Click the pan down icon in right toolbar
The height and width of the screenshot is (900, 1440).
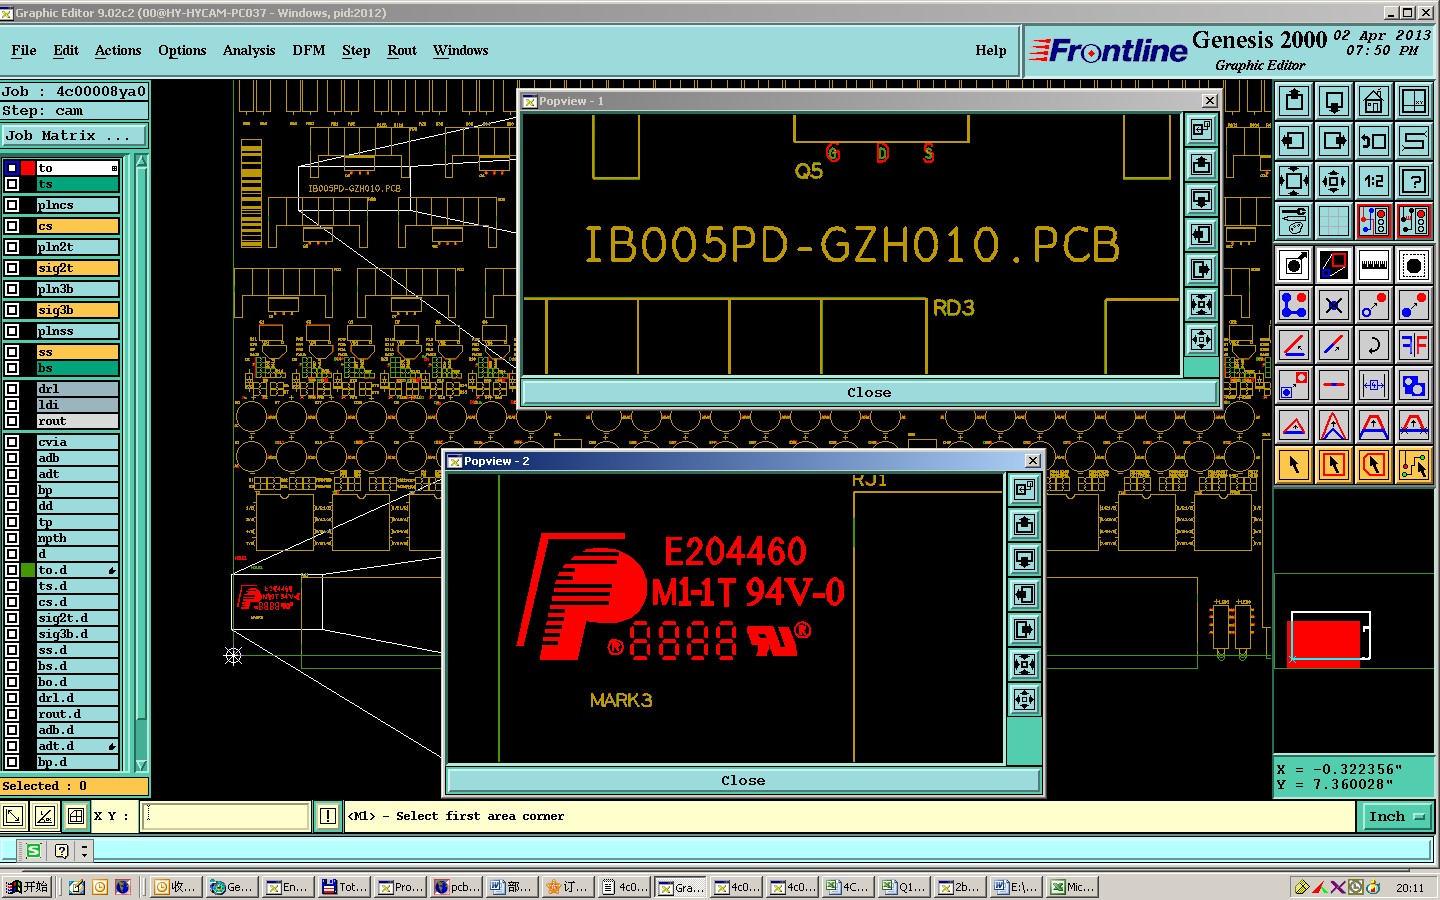pos(1334,101)
